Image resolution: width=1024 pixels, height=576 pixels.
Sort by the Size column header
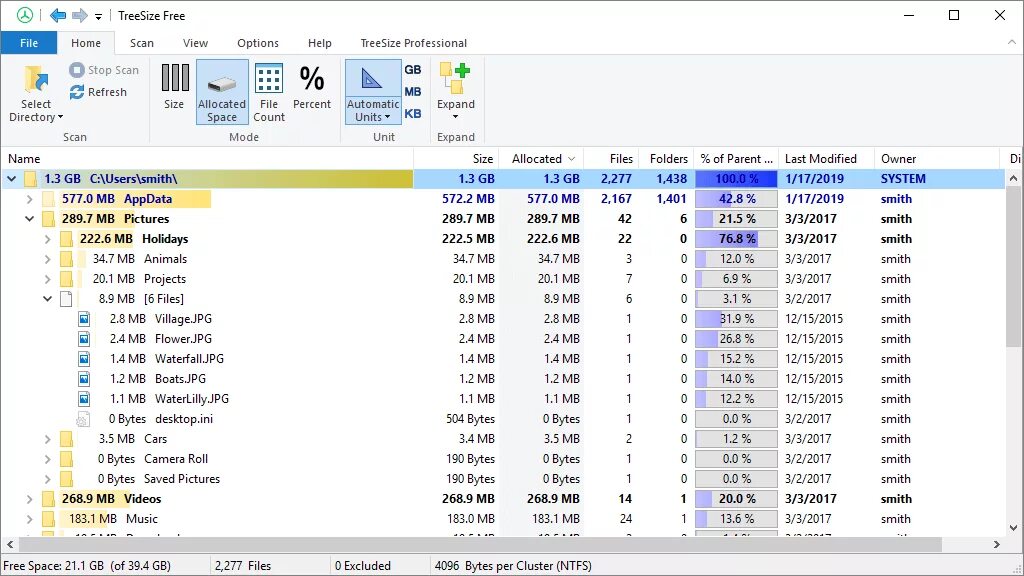[x=456, y=159]
